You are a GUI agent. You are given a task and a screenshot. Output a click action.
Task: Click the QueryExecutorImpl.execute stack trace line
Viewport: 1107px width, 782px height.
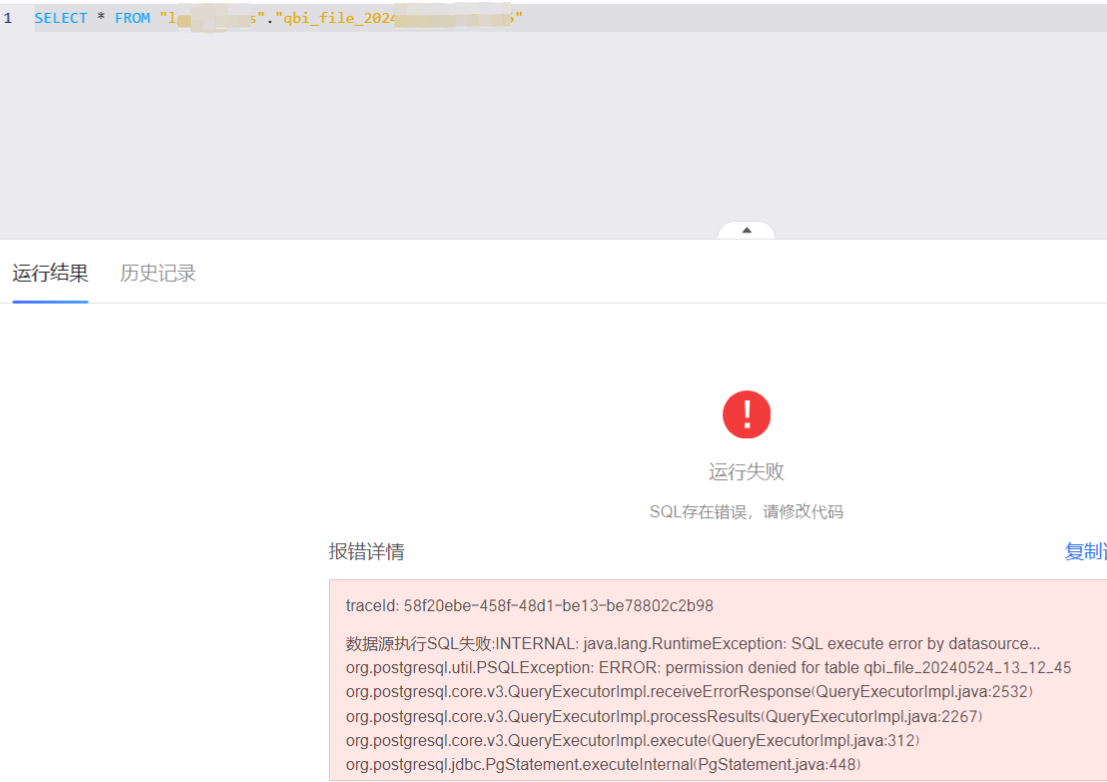[x=632, y=740]
